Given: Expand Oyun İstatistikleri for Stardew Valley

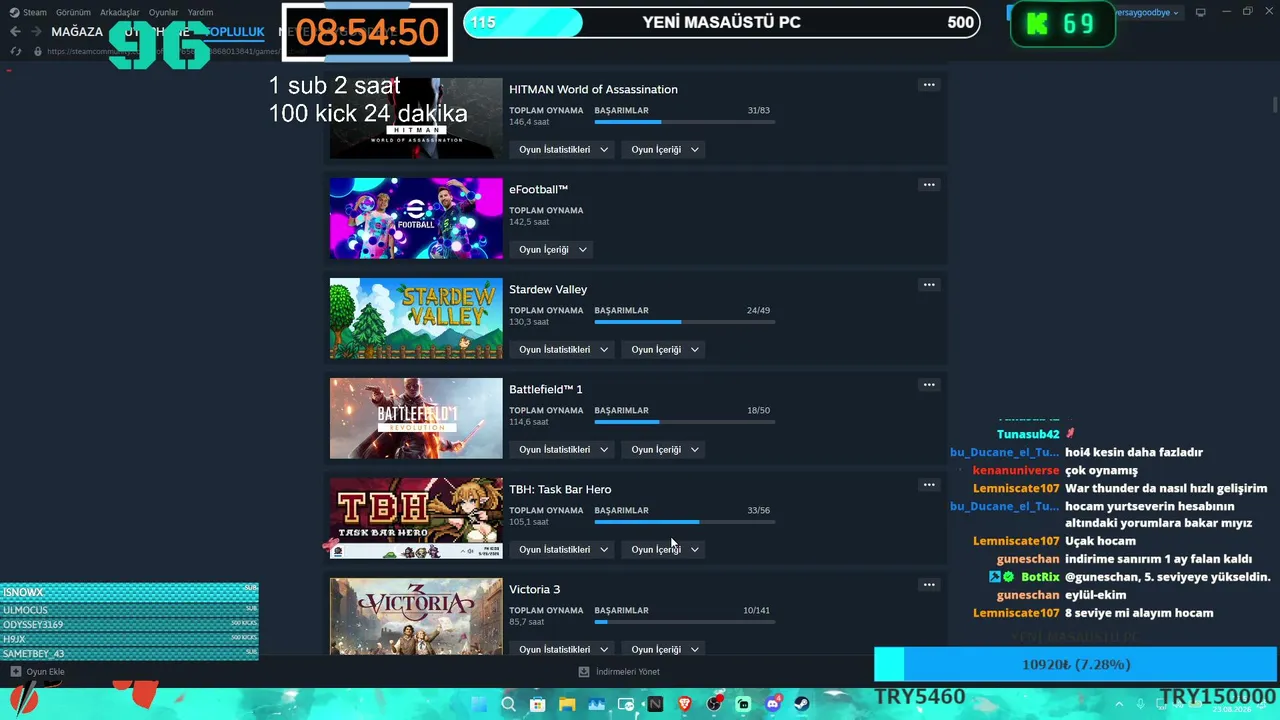Looking at the screenshot, I should pyautogui.click(x=563, y=350).
